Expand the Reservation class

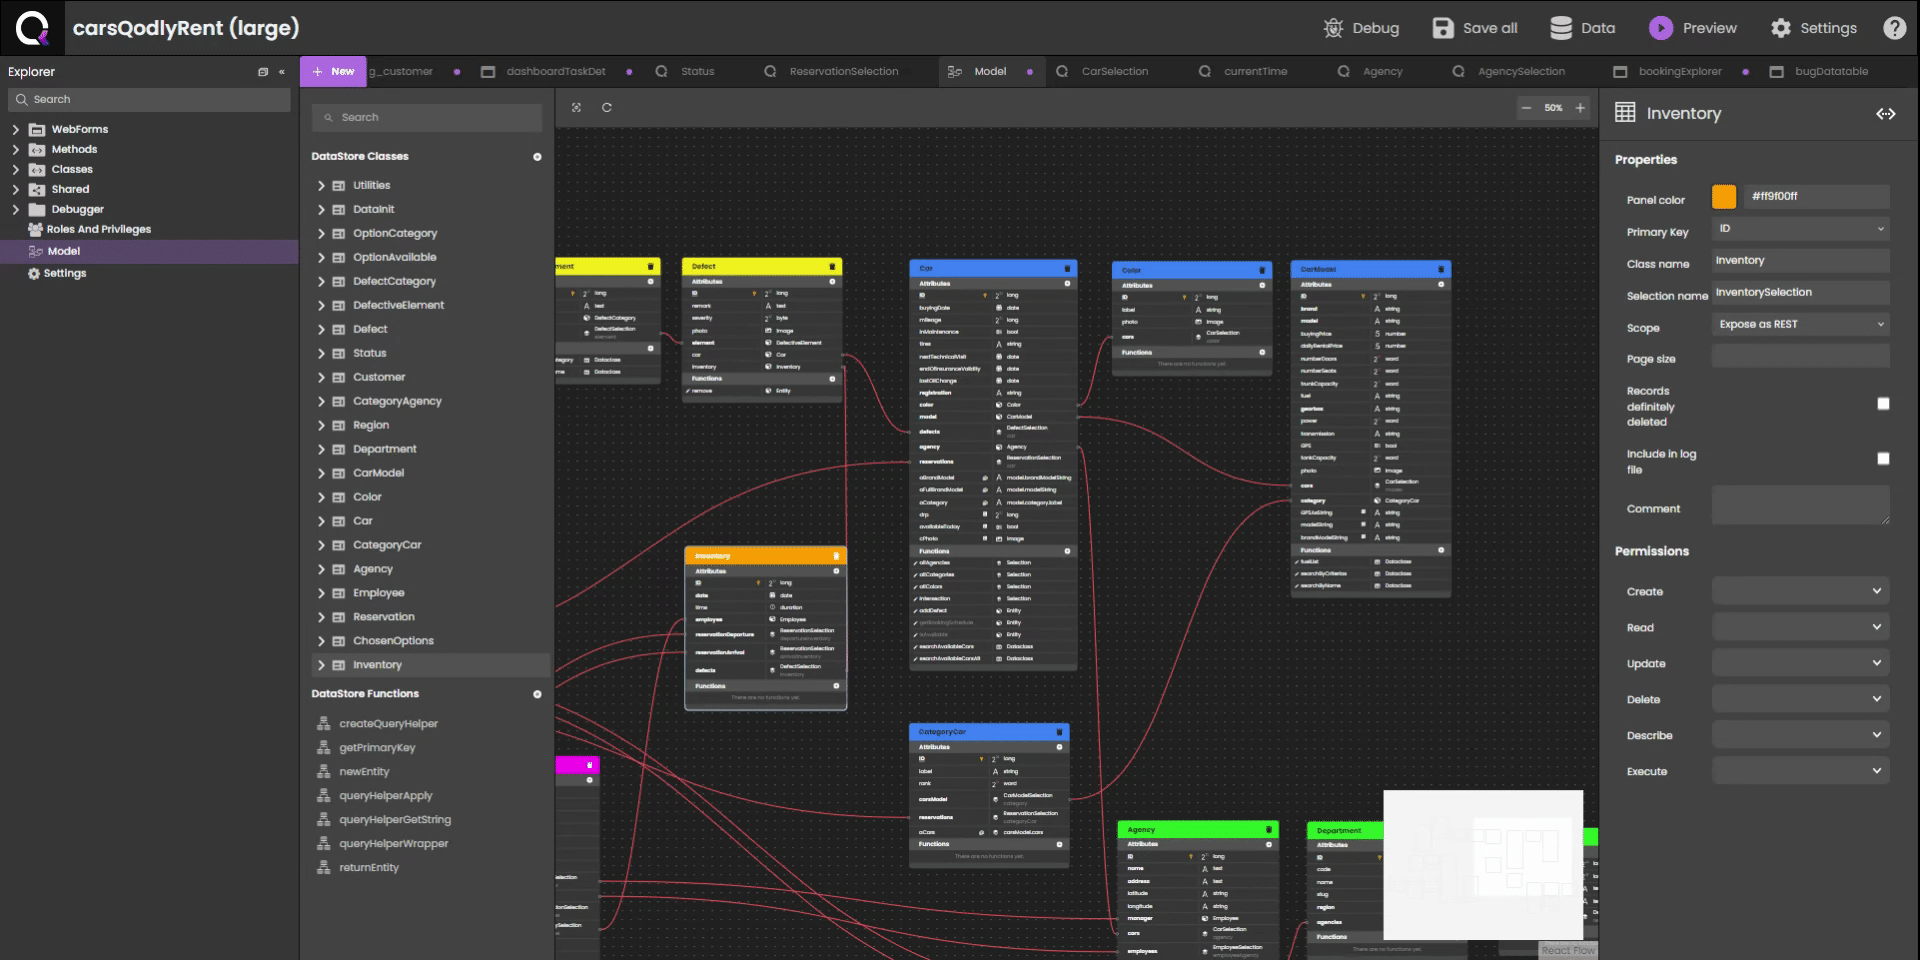321,617
